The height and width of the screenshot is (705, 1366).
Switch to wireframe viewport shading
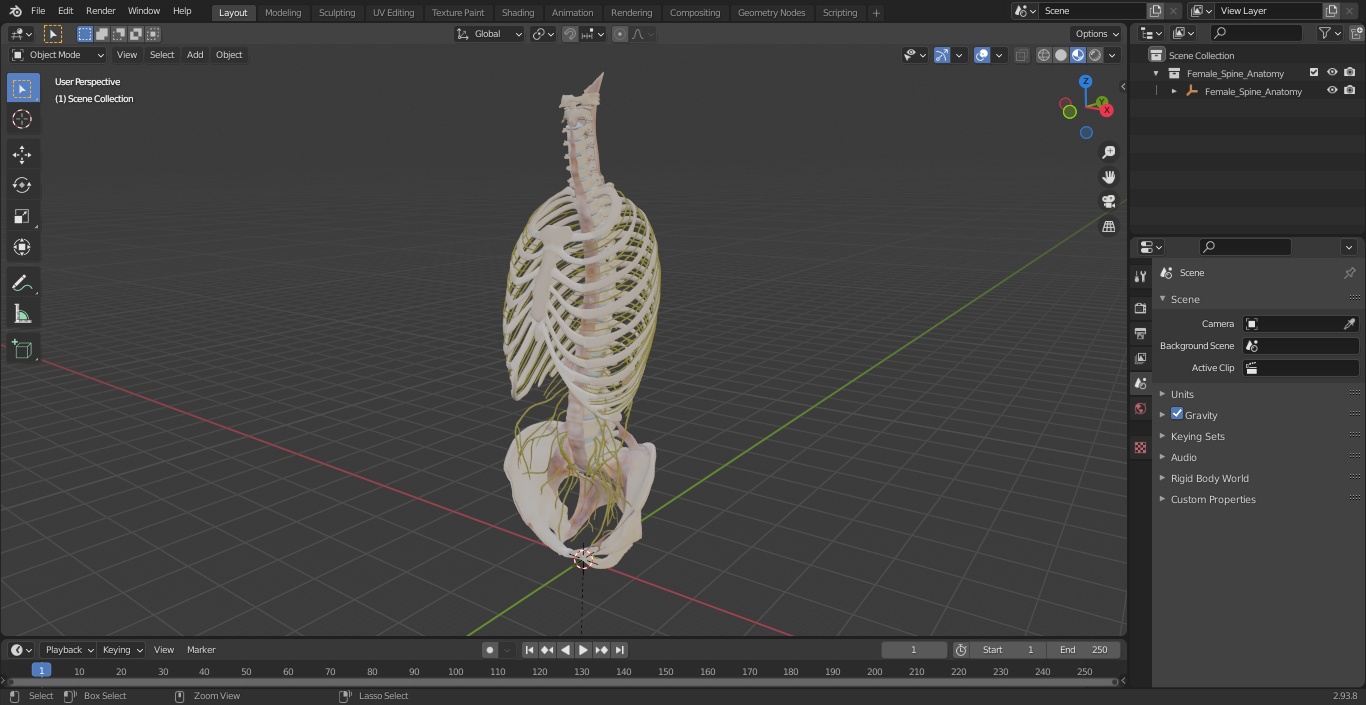[1043, 55]
